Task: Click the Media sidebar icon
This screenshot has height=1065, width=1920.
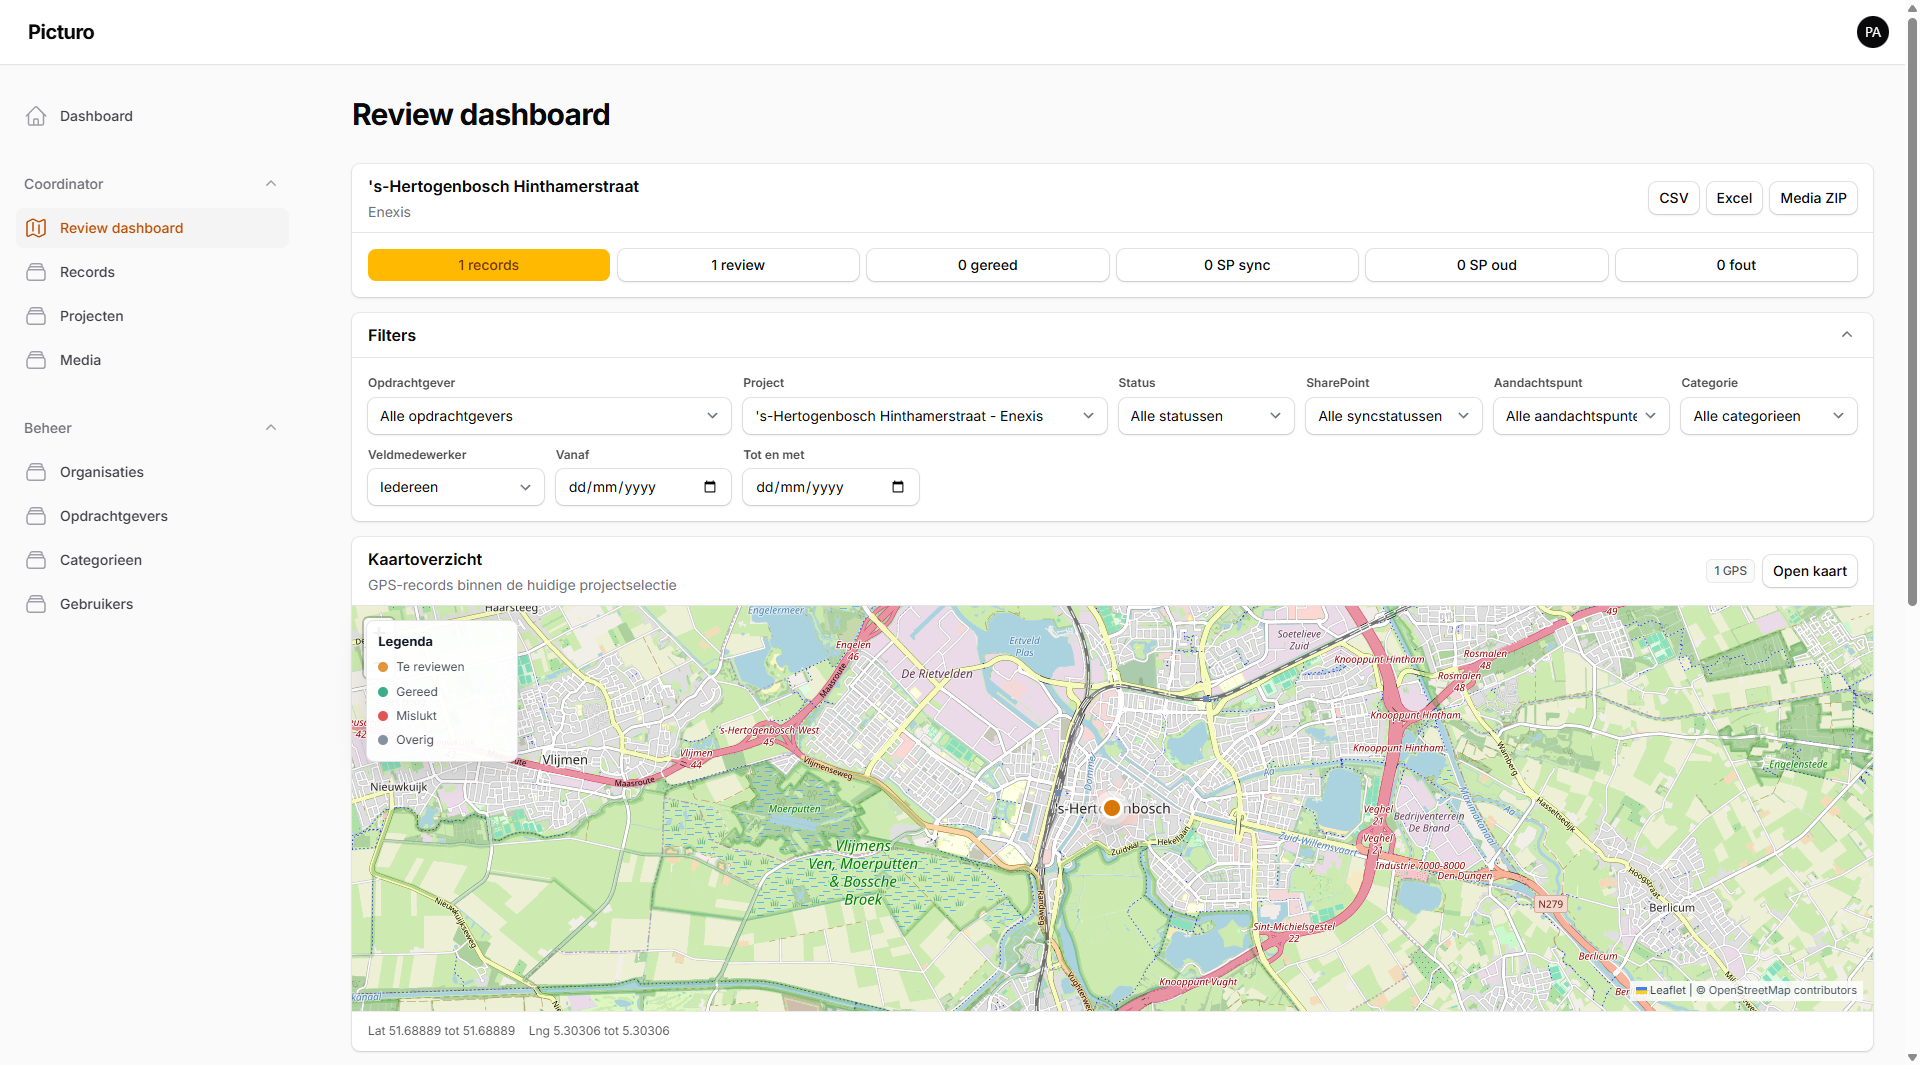Action: (x=36, y=360)
